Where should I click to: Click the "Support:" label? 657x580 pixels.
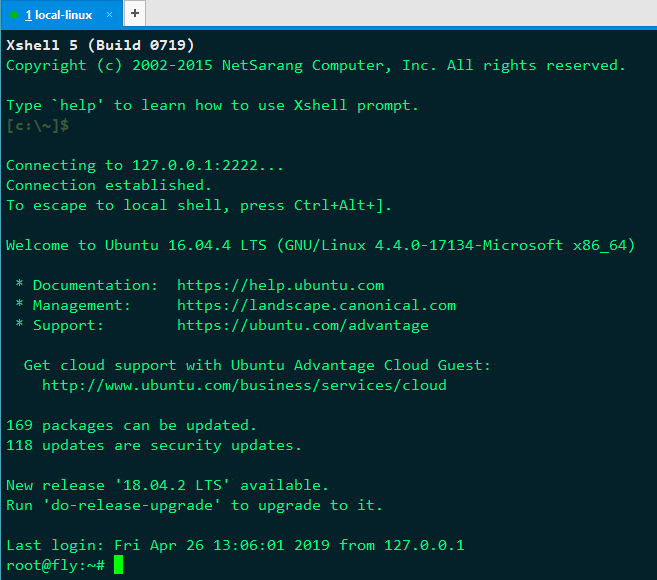pyautogui.click(x=68, y=325)
